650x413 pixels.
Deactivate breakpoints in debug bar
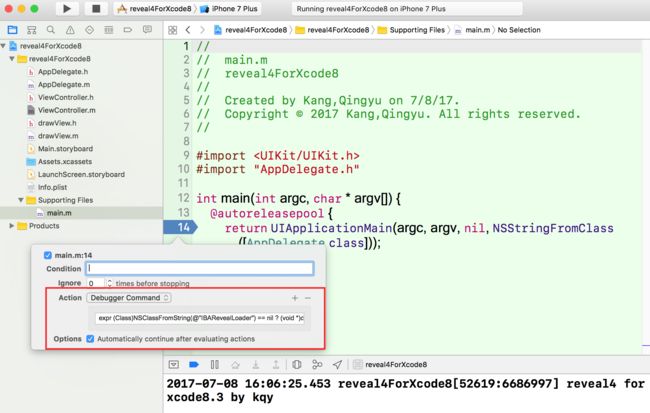click(194, 364)
